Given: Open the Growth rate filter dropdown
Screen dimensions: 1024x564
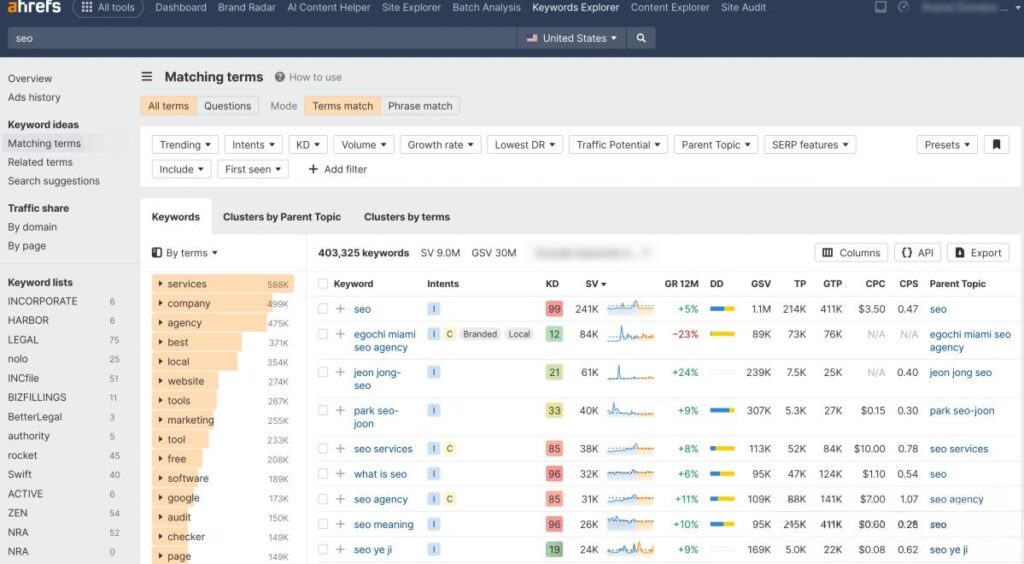Looking at the screenshot, I should click(441, 145).
